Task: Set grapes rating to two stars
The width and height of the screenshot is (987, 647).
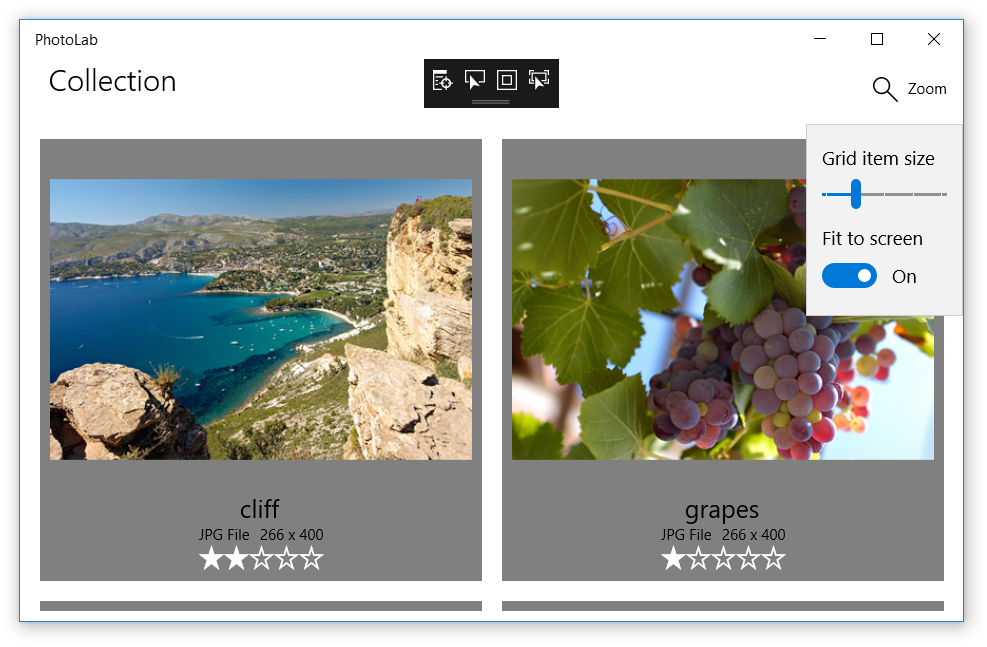Action: point(698,558)
